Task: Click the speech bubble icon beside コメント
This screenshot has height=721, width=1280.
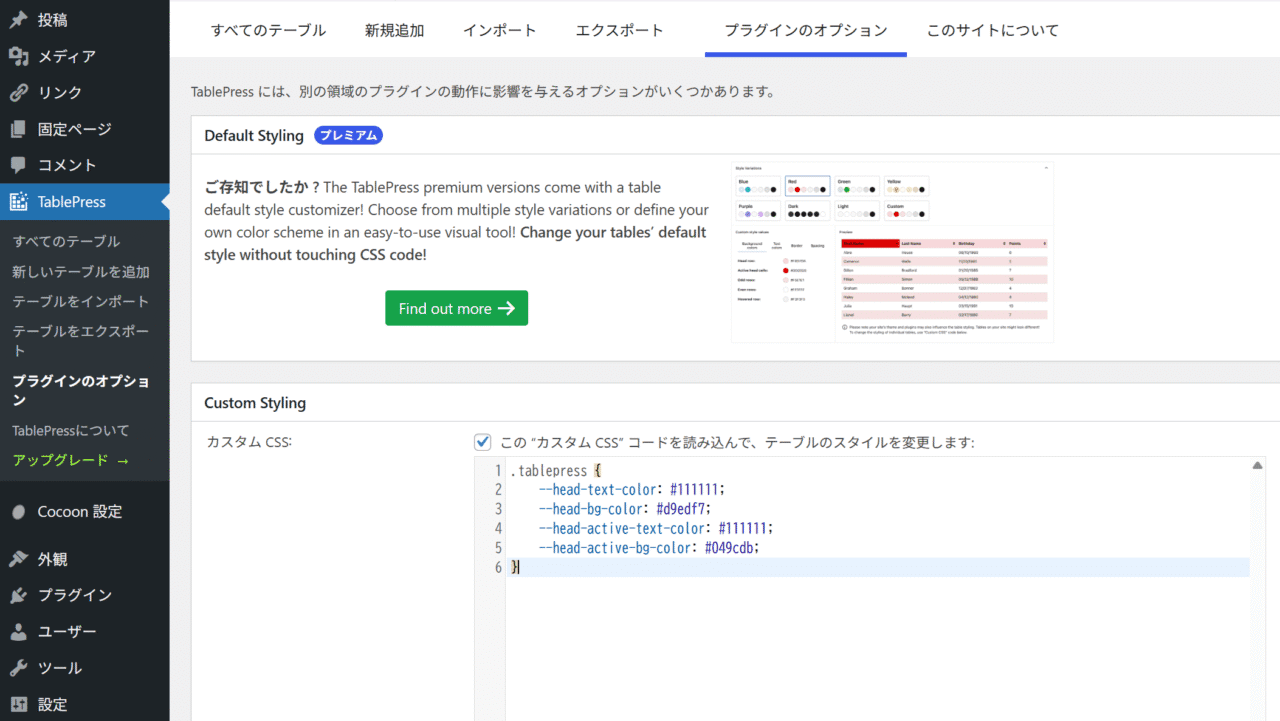Action: (18, 165)
